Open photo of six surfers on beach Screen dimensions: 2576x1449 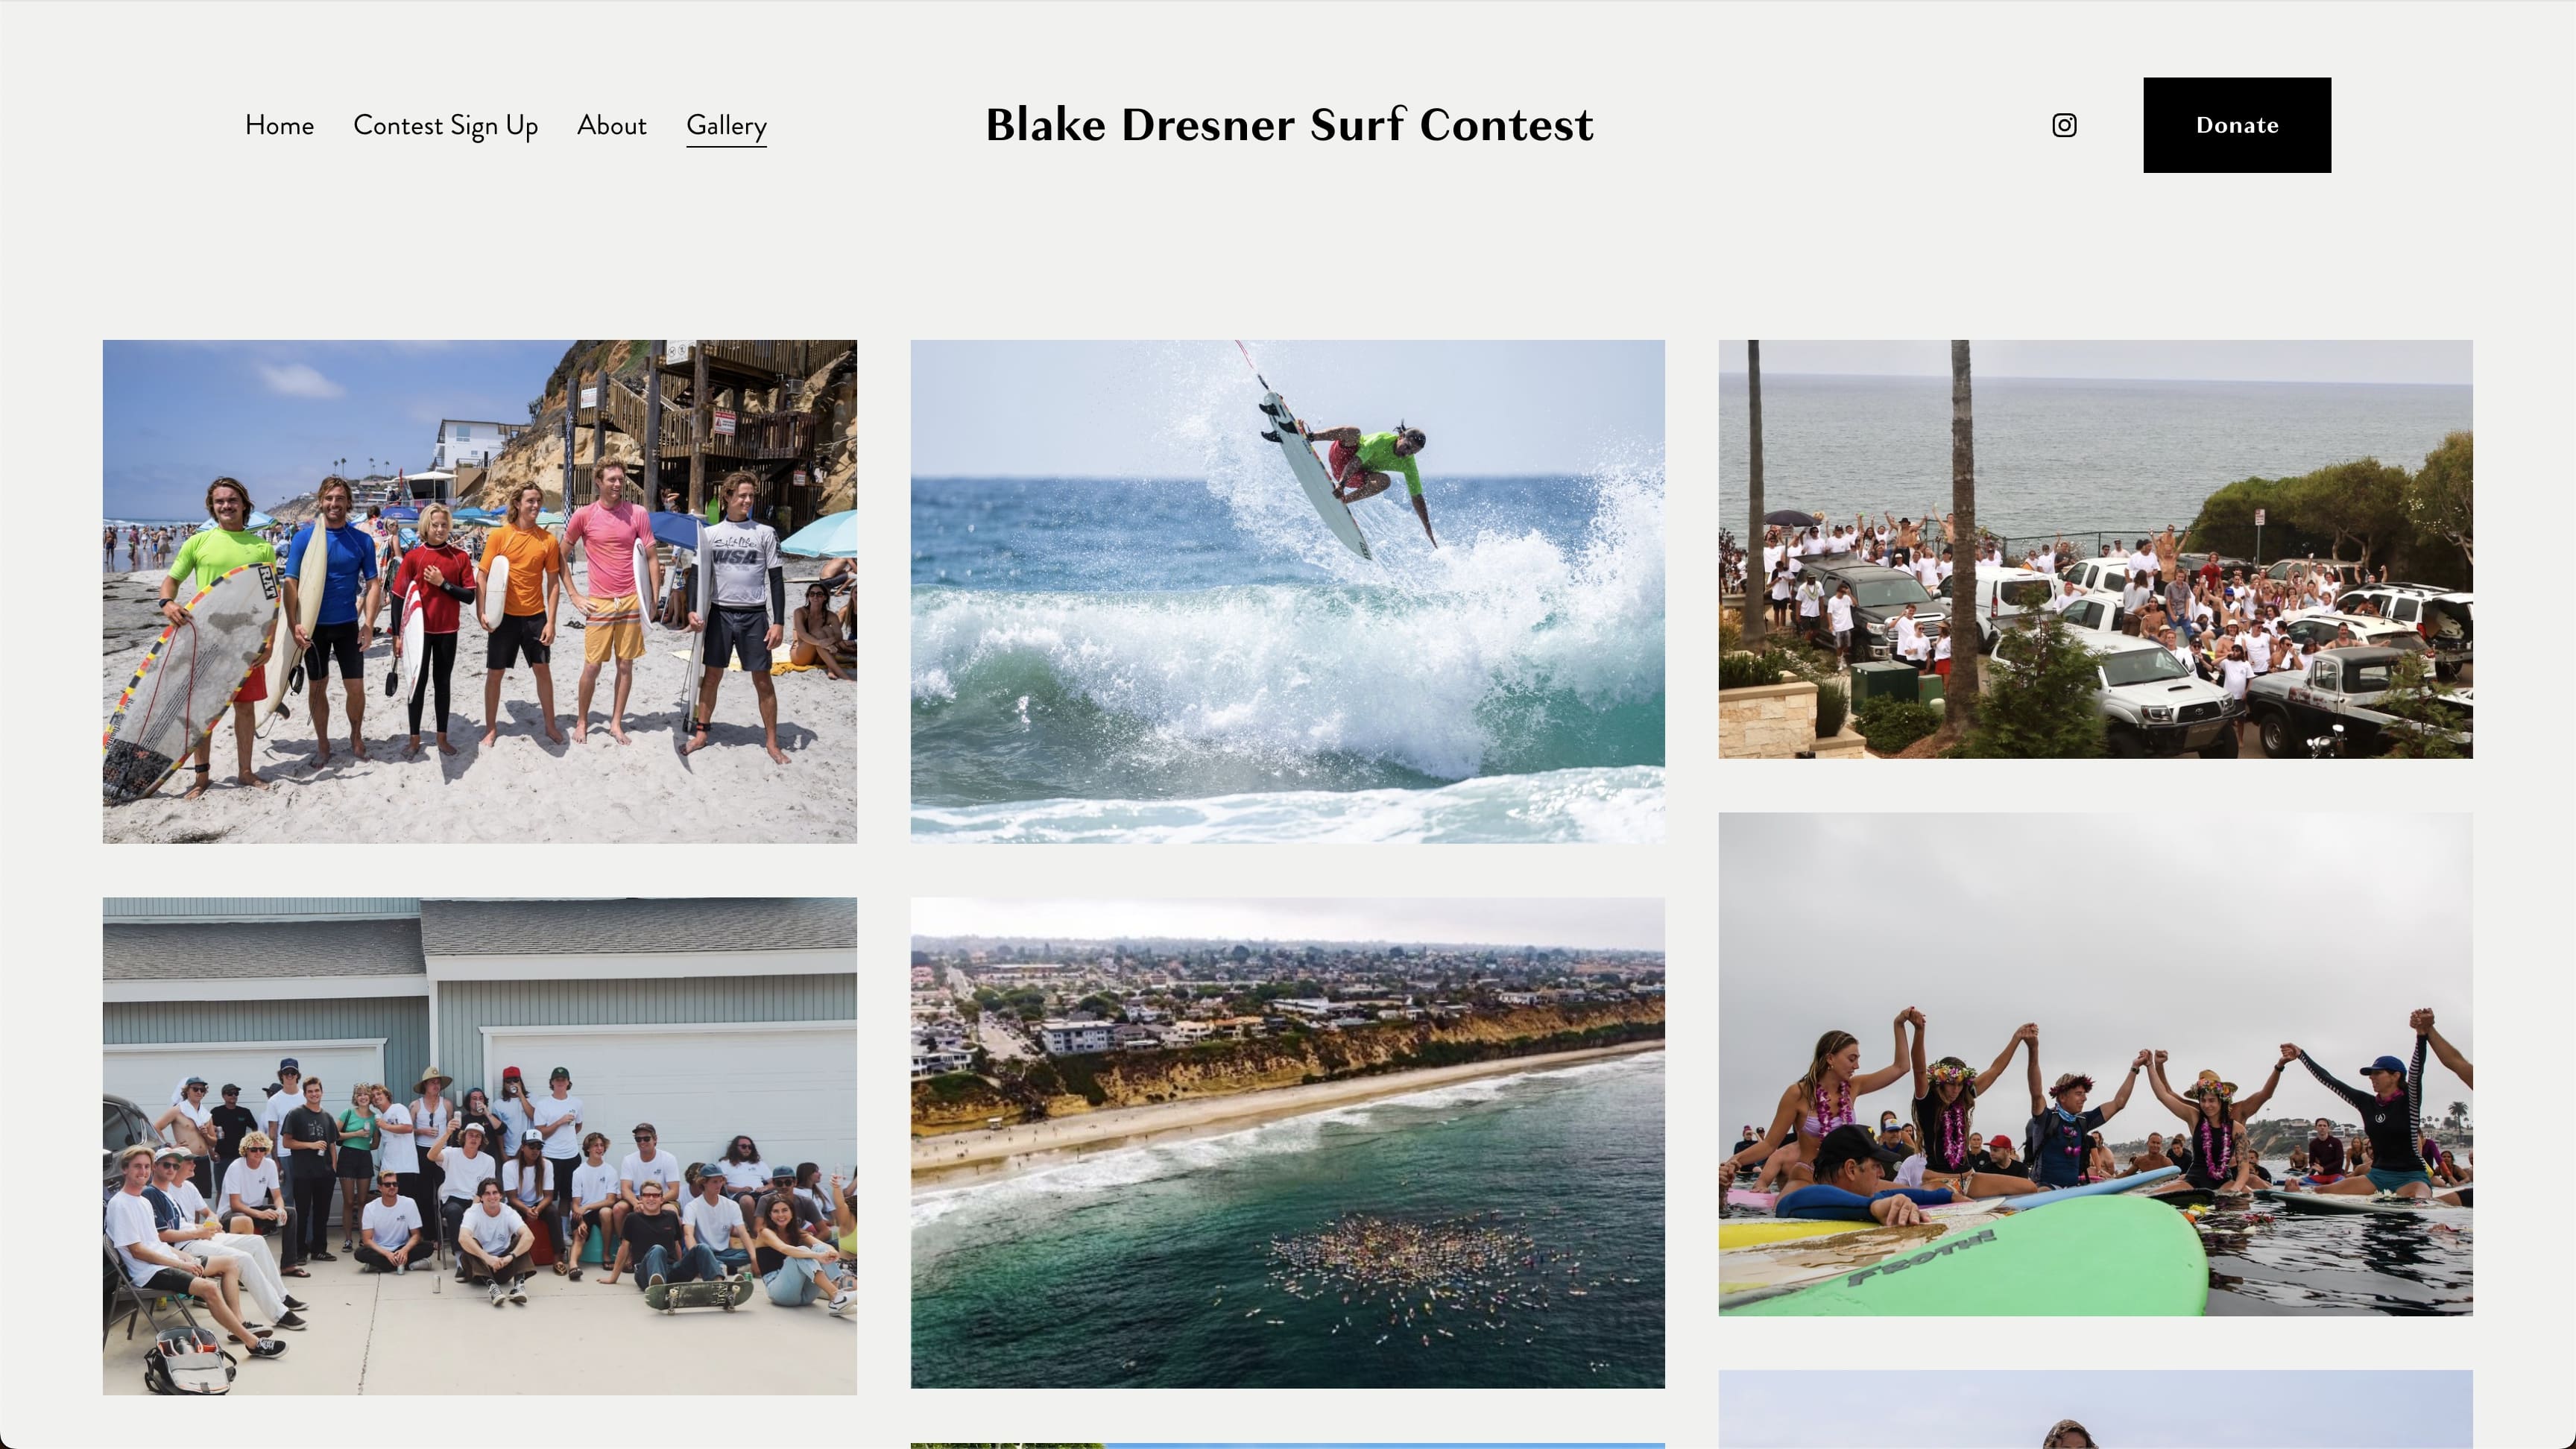pyautogui.click(x=480, y=592)
